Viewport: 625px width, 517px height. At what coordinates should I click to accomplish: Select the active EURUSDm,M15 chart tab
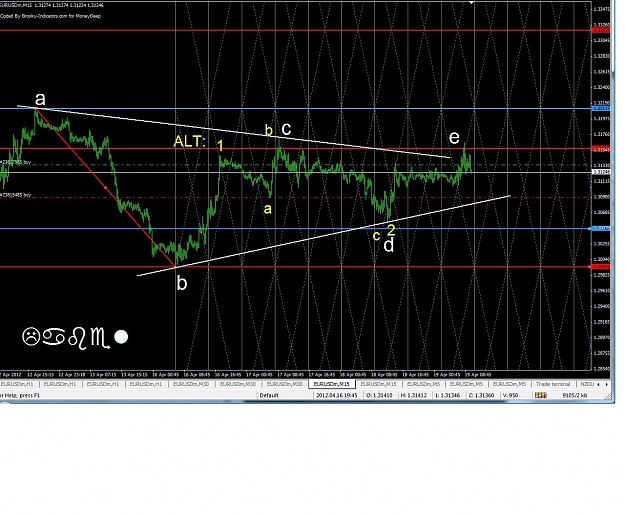pyautogui.click(x=332, y=384)
